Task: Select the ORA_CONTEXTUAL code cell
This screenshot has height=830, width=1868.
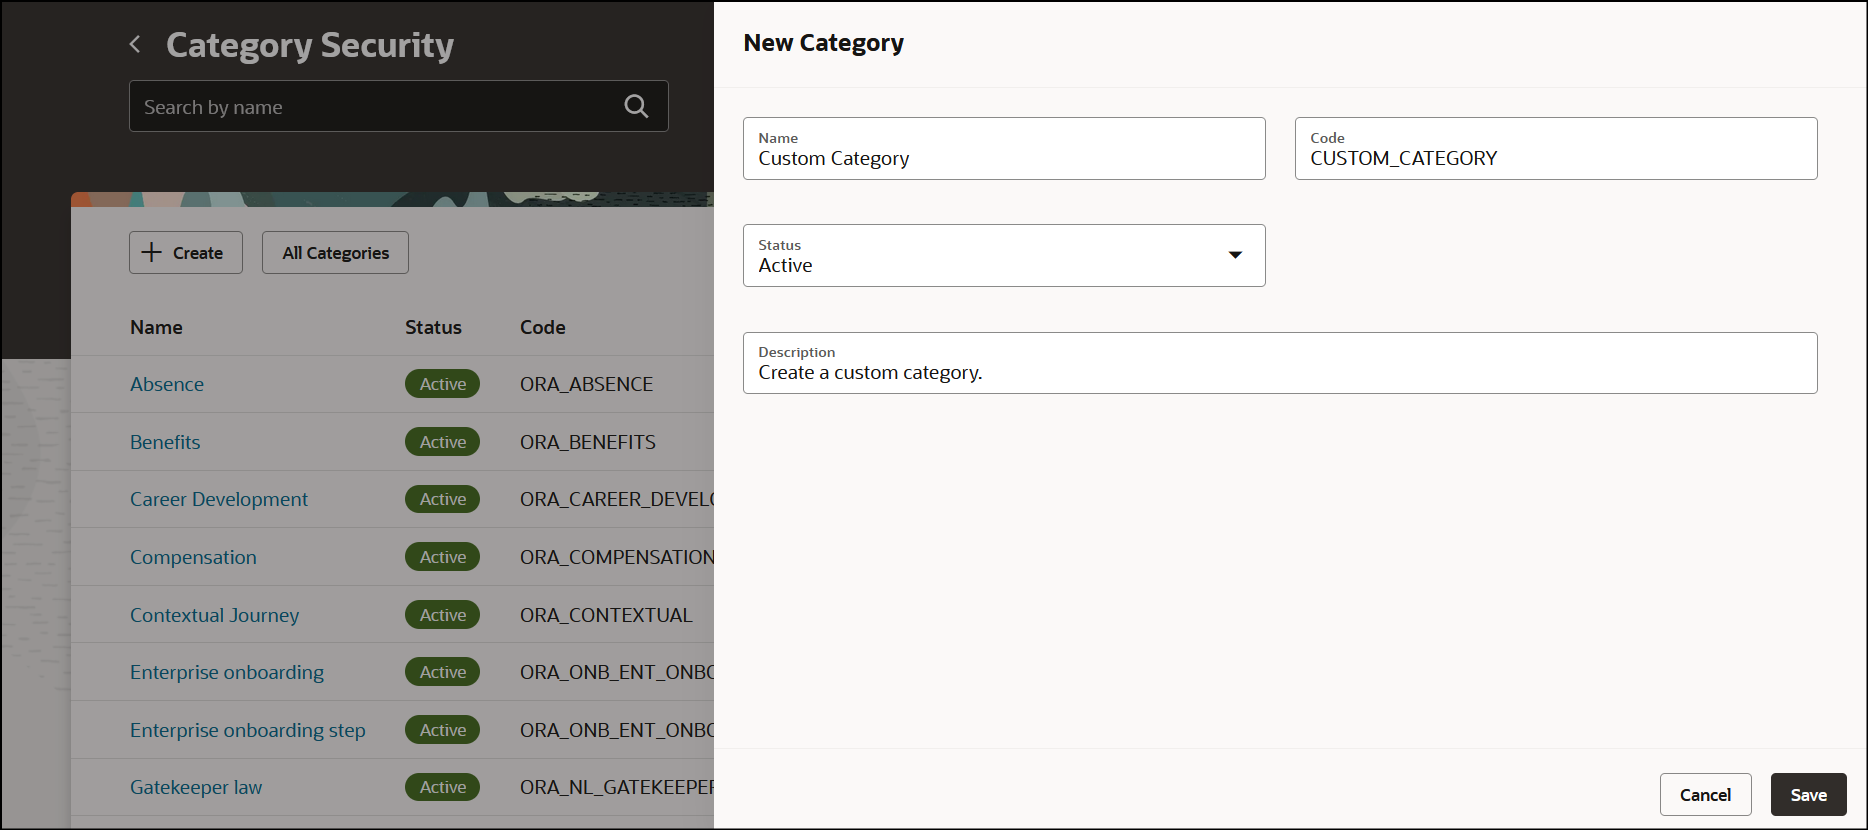Action: tap(606, 615)
